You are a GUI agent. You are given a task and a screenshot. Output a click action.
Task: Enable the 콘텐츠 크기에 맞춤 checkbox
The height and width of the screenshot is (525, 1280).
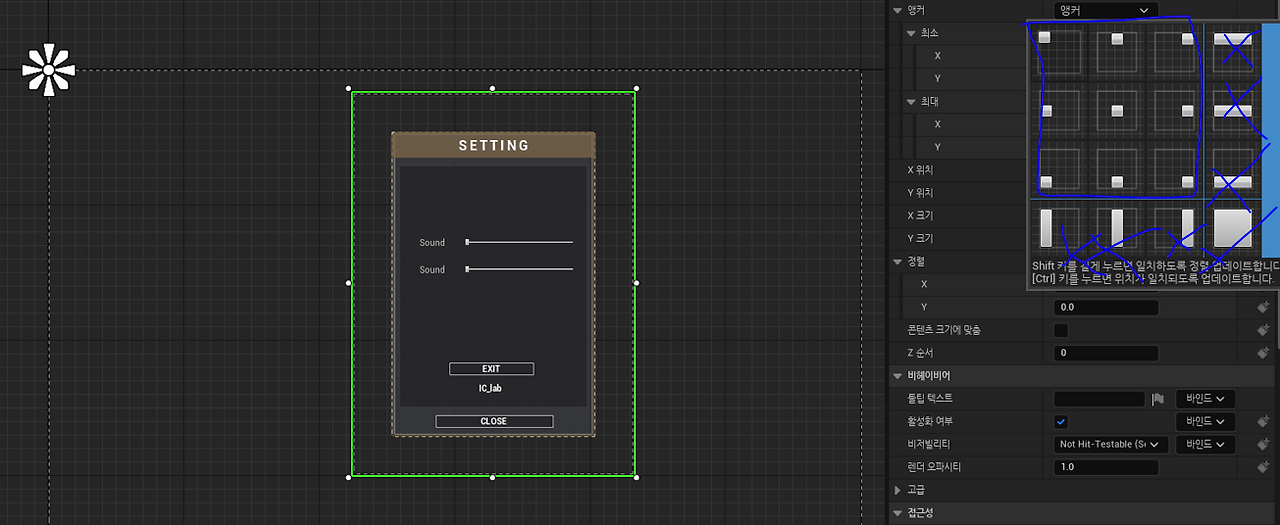1061,330
